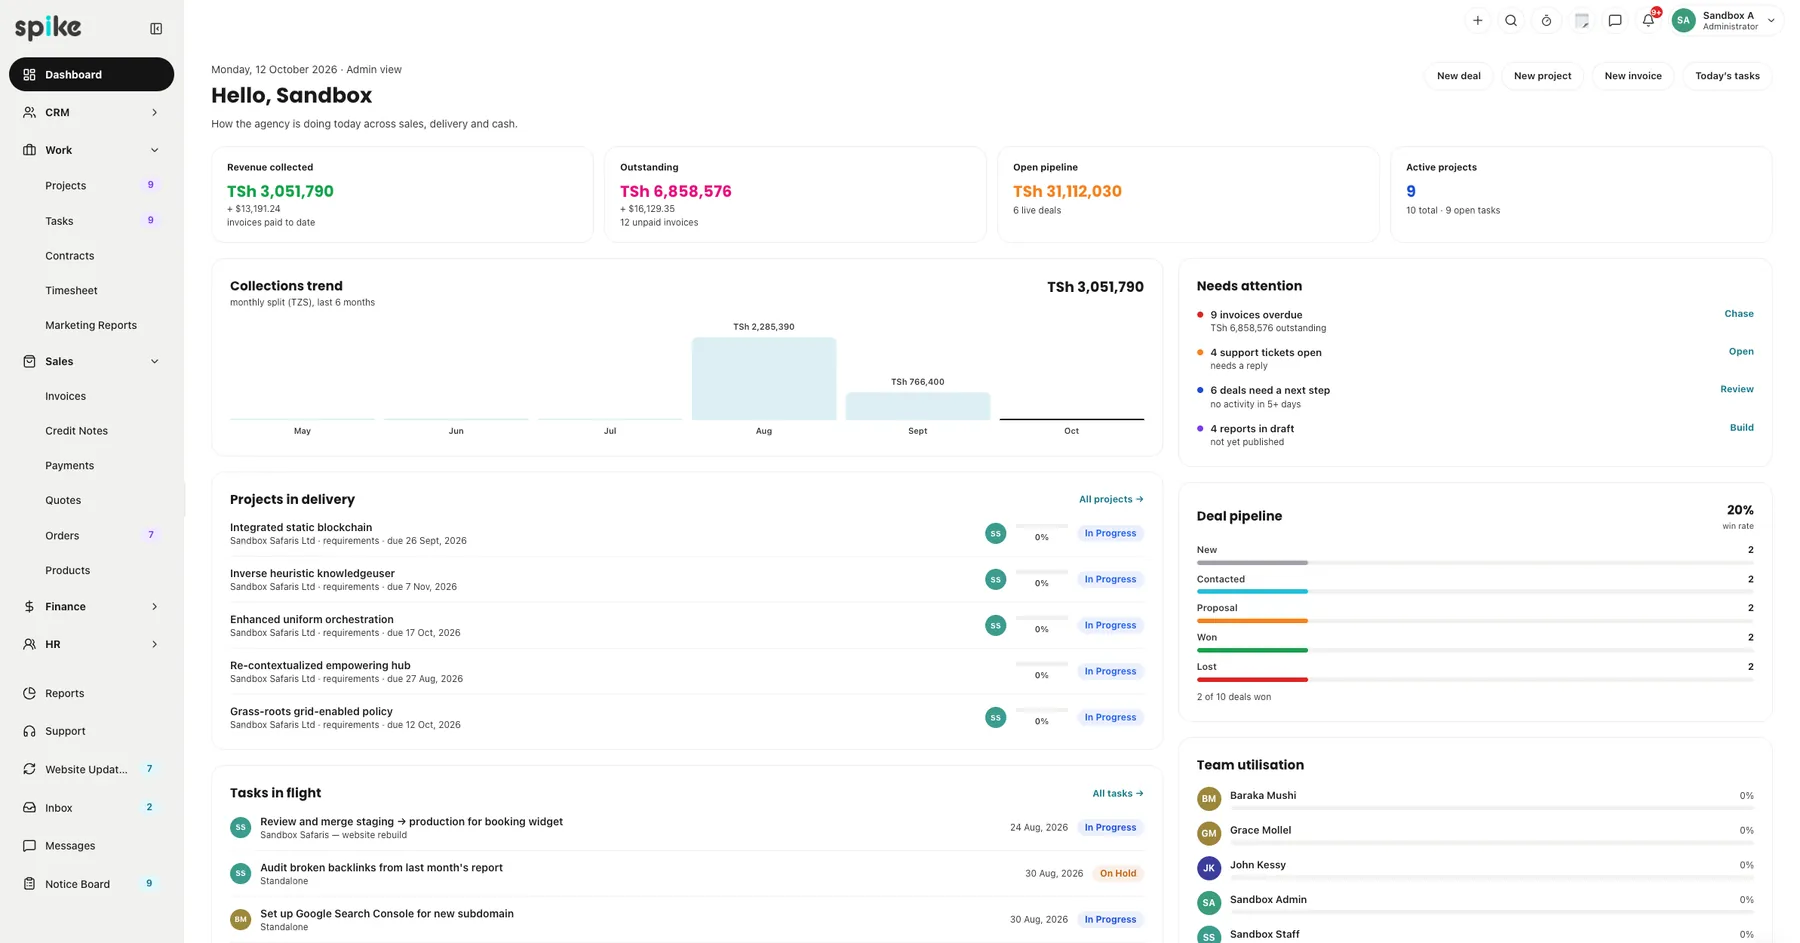Follow the All projects link
The width and height of the screenshot is (1800, 943).
pyautogui.click(x=1111, y=499)
